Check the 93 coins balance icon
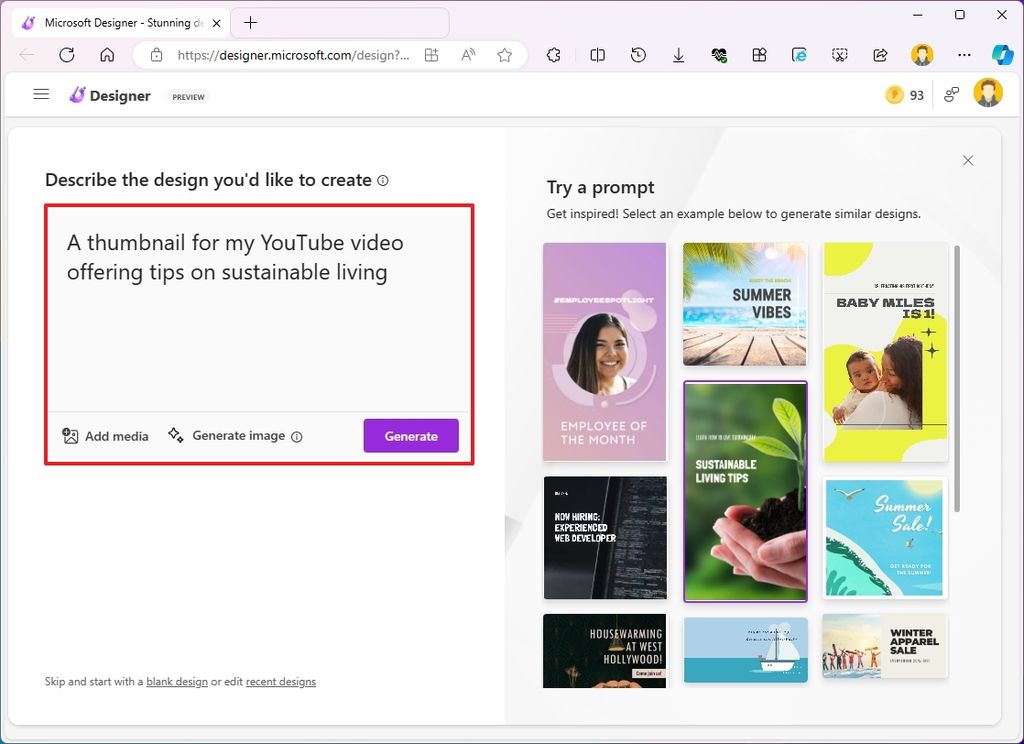 894,95
